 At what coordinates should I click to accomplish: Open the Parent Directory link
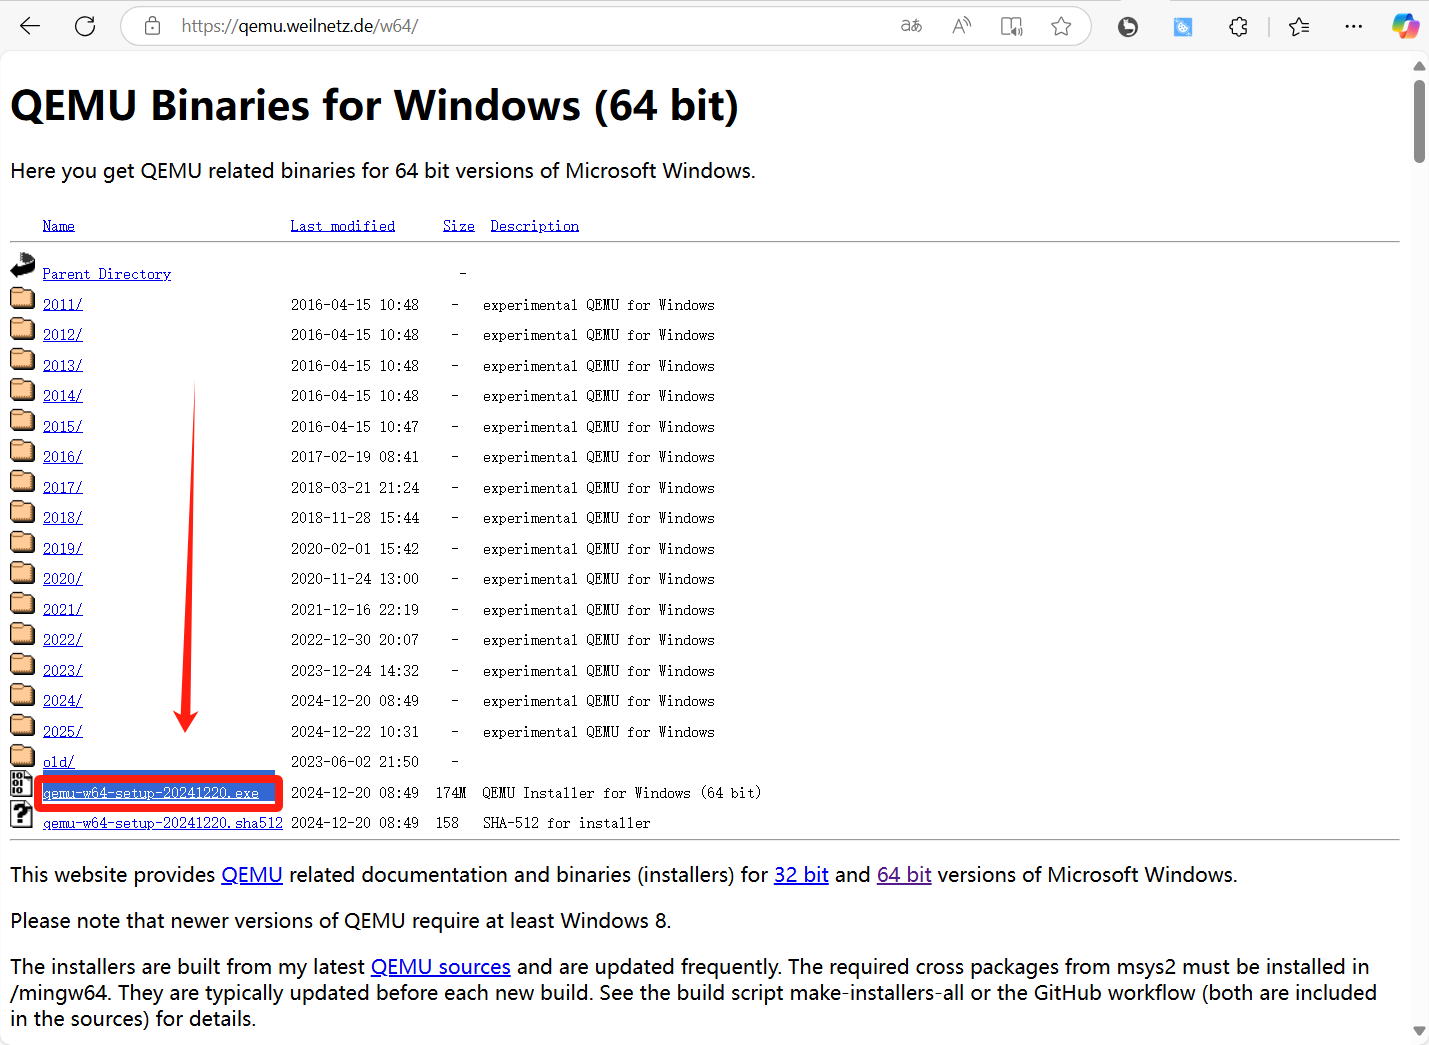tap(106, 274)
